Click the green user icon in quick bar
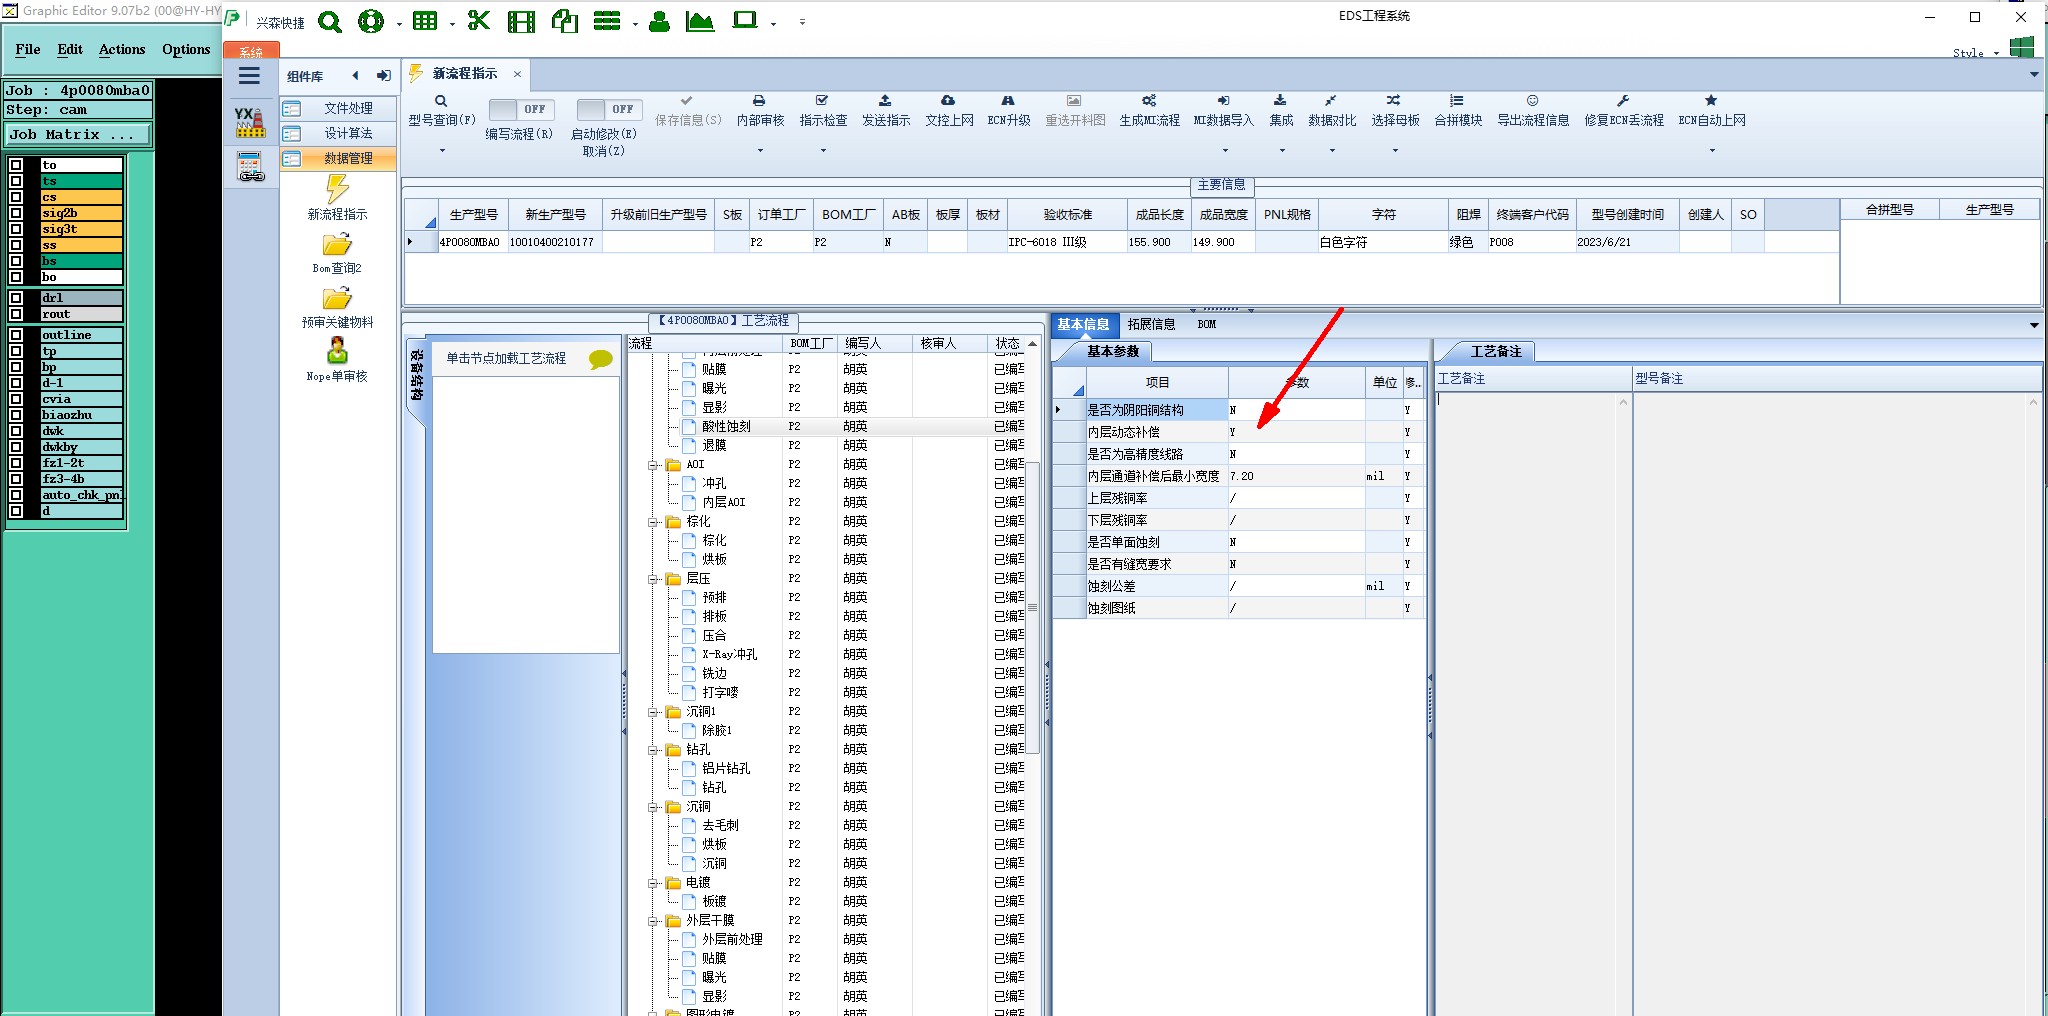 [x=659, y=21]
